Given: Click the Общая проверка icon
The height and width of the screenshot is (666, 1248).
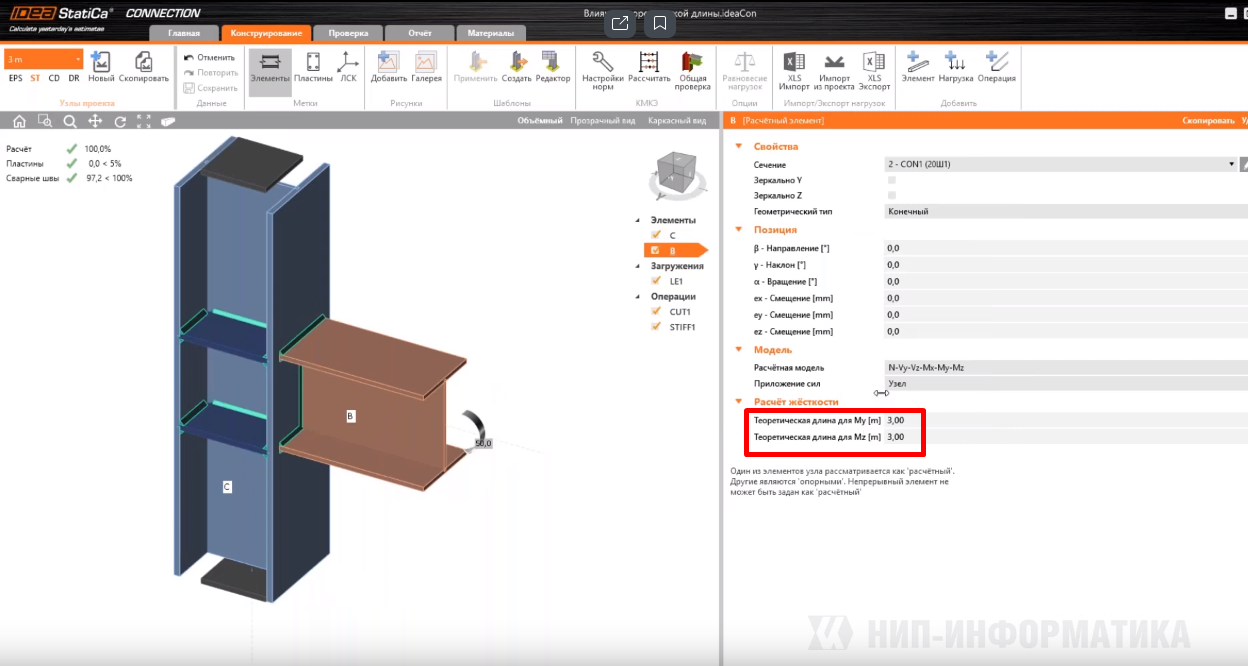Looking at the screenshot, I should 692,67.
